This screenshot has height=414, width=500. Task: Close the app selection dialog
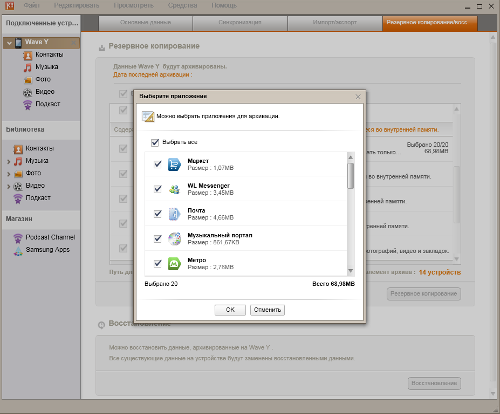pyautogui.click(x=358, y=97)
